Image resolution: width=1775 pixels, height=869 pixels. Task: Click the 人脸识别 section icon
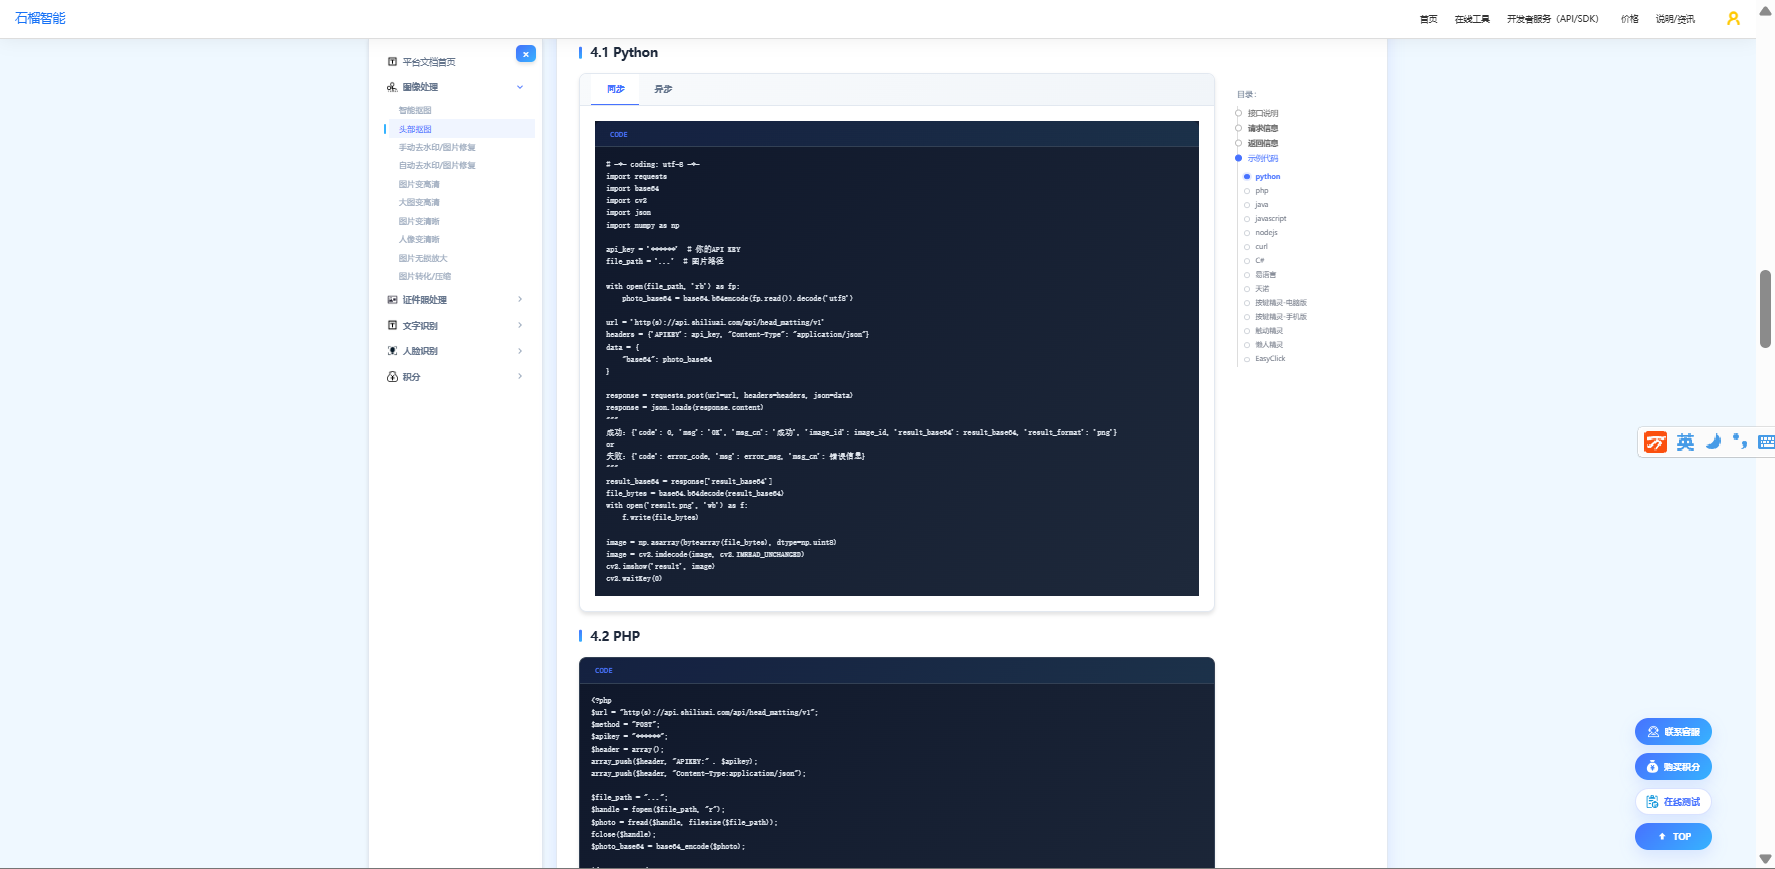(392, 351)
